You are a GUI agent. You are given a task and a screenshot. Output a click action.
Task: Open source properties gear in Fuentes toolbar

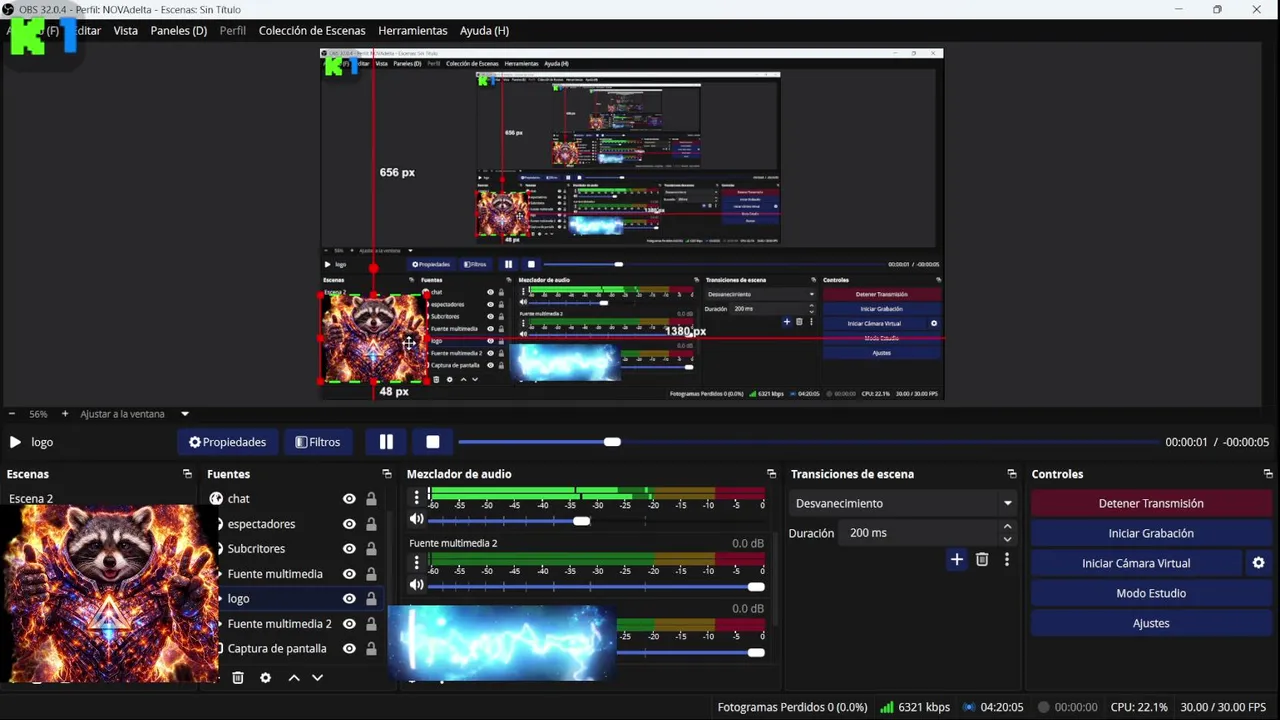click(265, 678)
